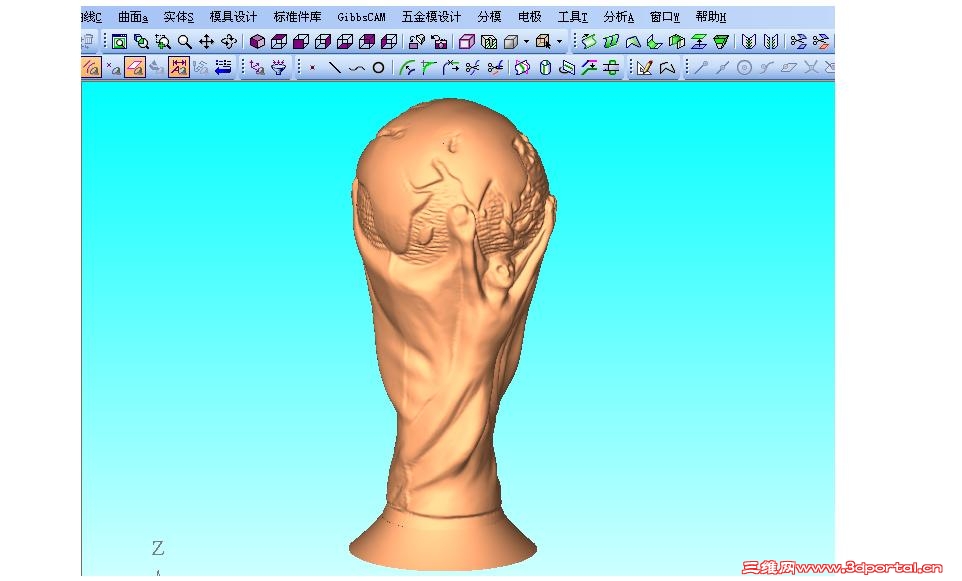The image size is (962, 581).
Task: Click the scissors with orange face icon
Action: 820,42
